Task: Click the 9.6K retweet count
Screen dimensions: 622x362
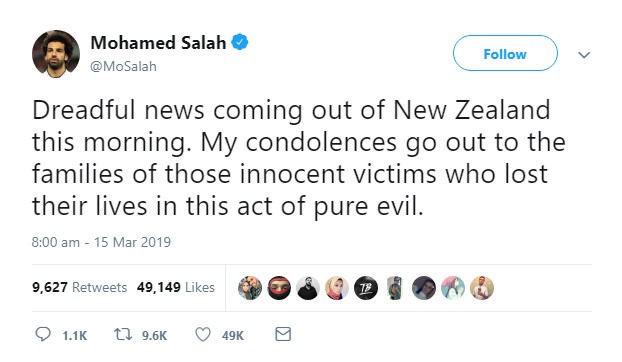Action: point(154,336)
